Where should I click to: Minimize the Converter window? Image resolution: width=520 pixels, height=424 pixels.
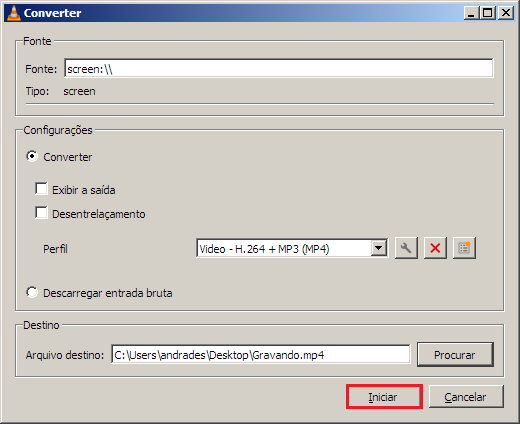pyautogui.click(x=471, y=13)
